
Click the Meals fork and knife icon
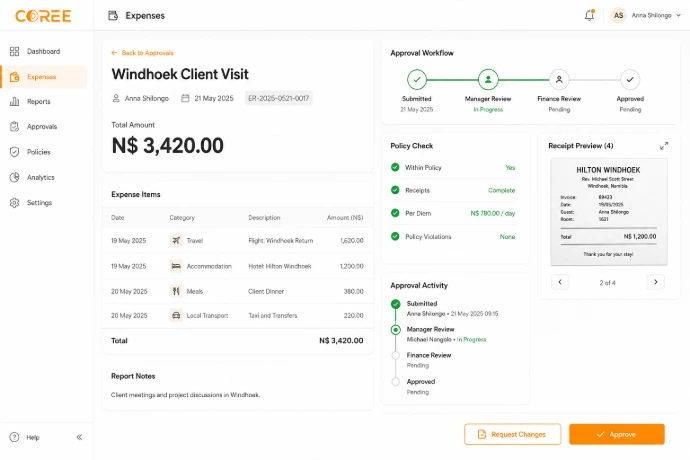(176, 291)
